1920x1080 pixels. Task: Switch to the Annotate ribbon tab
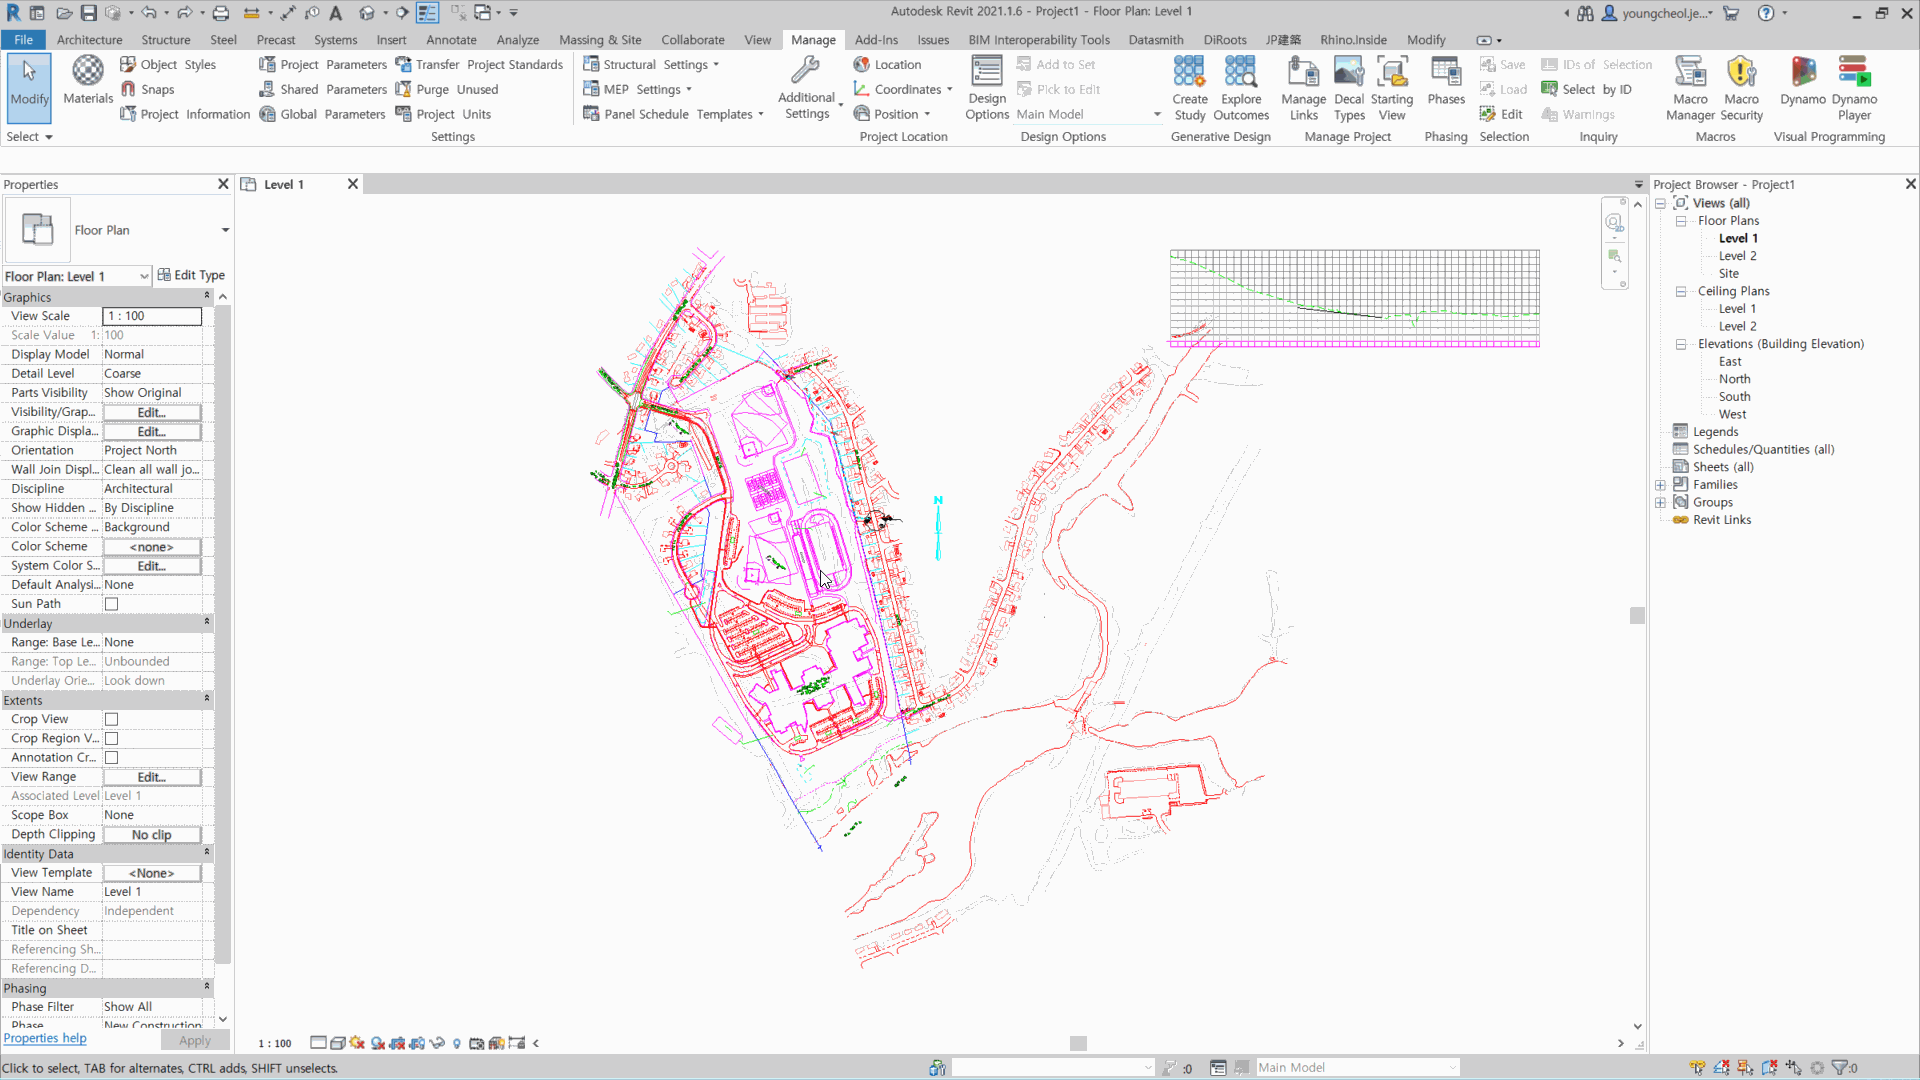tap(451, 40)
